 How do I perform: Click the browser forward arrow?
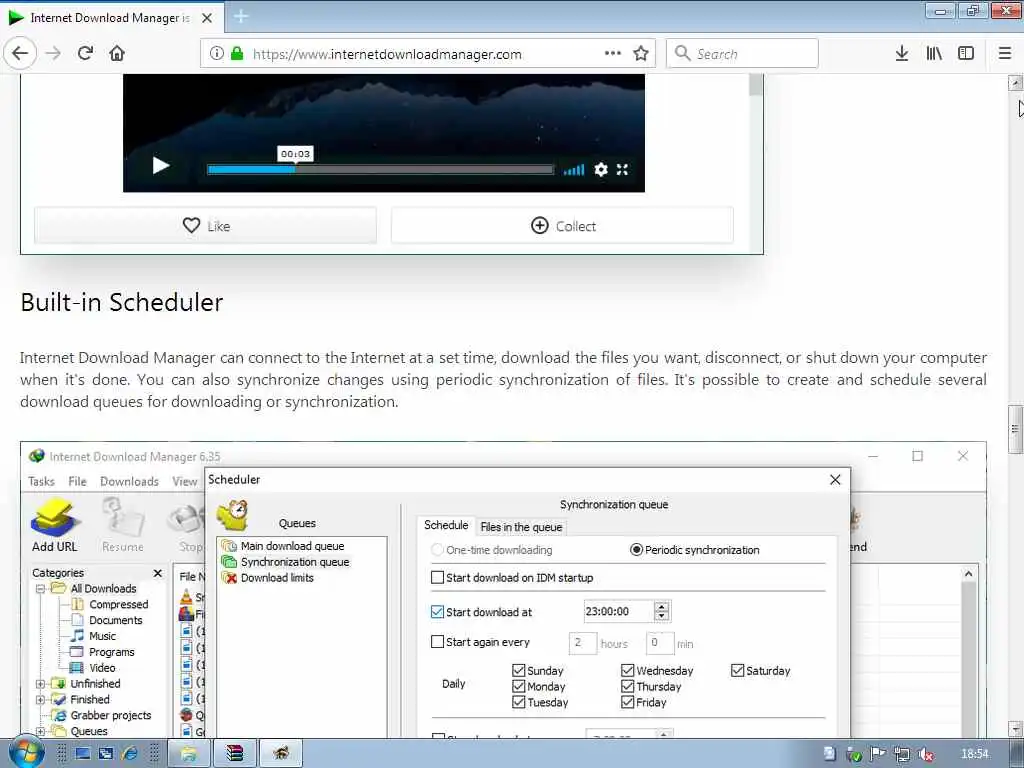point(54,53)
